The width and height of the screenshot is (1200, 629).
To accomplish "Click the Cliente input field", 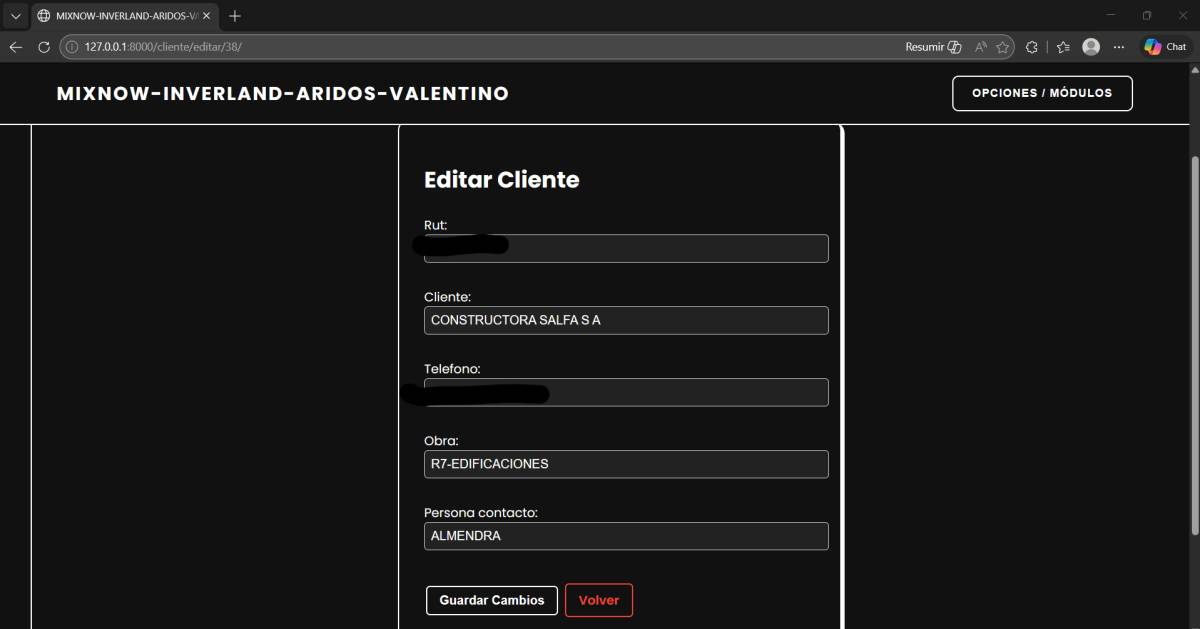I will pos(626,320).
